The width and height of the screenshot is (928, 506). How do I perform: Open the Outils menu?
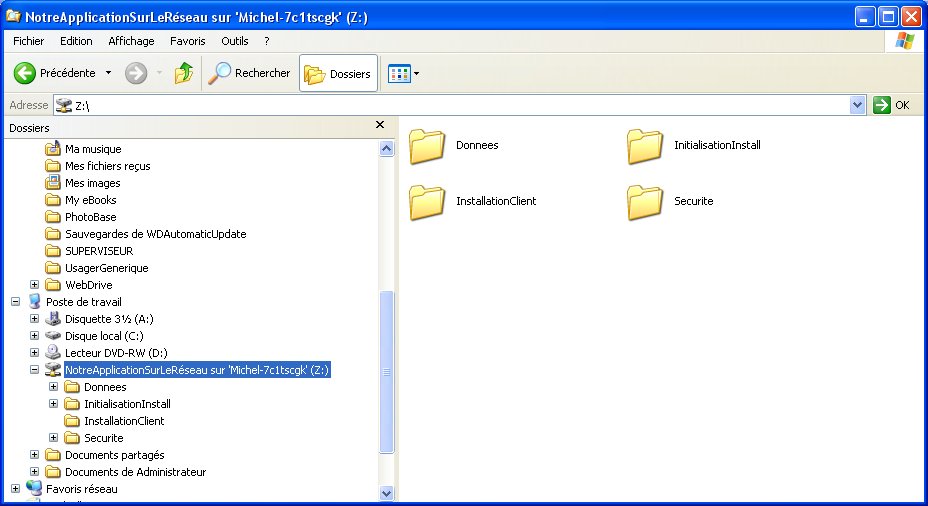click(234, 41)
